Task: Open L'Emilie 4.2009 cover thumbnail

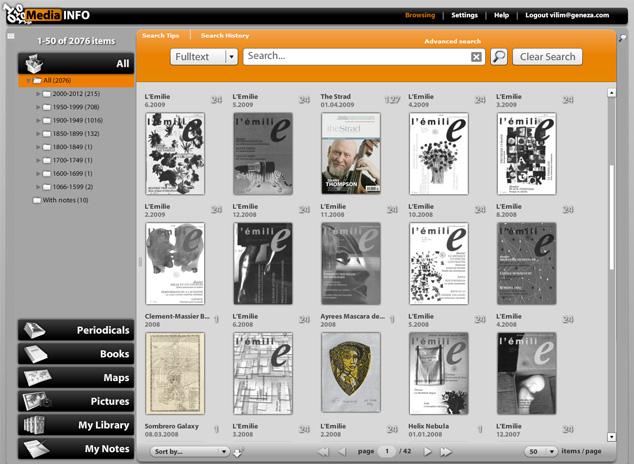Action: (439, 154)
